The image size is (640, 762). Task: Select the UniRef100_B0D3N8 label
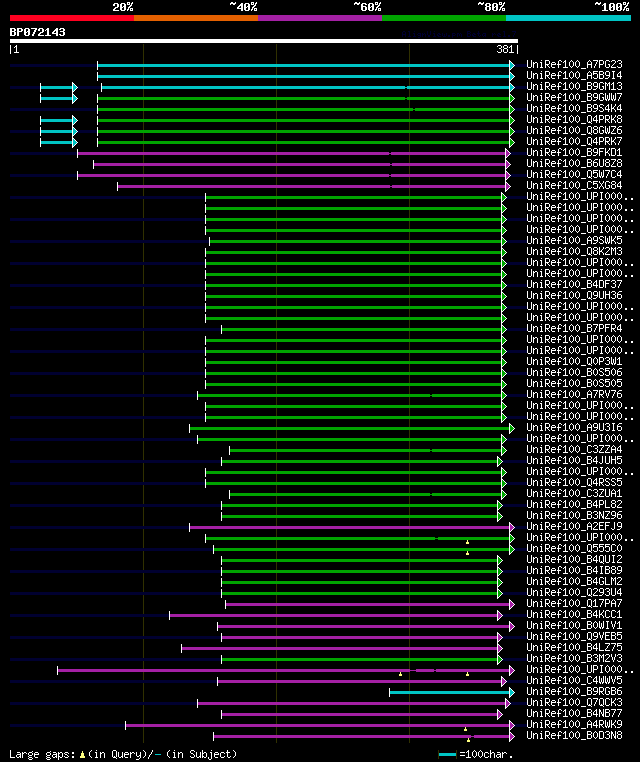click(x=574, y=735)
